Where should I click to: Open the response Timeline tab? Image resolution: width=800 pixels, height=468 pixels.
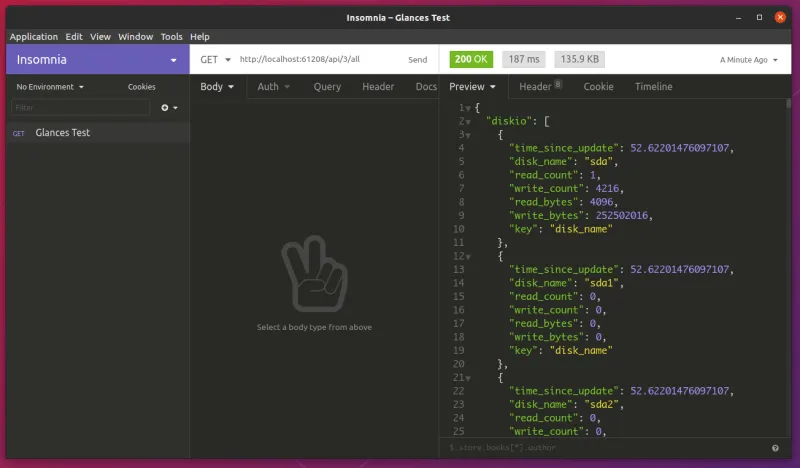pos(653,87)
